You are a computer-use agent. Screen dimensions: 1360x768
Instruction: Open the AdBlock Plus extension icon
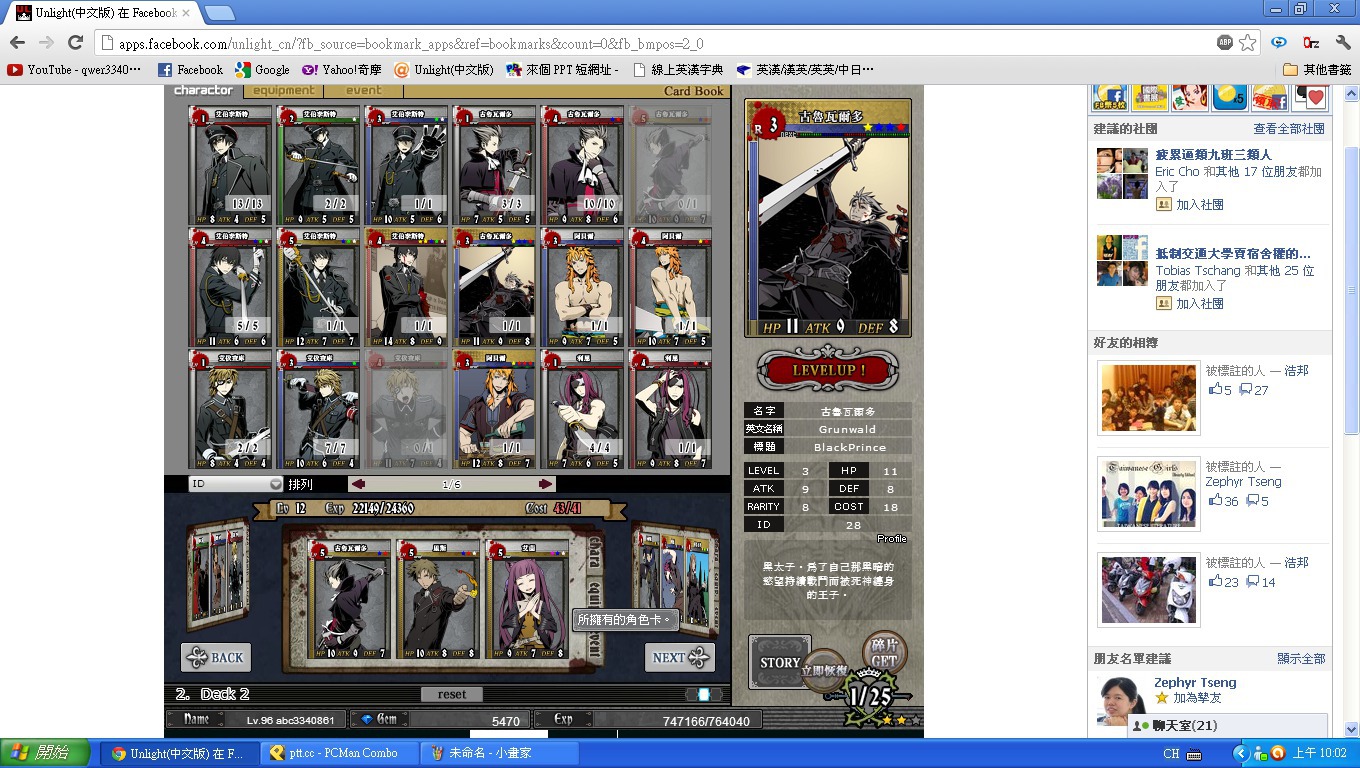tap(1225, 43)
